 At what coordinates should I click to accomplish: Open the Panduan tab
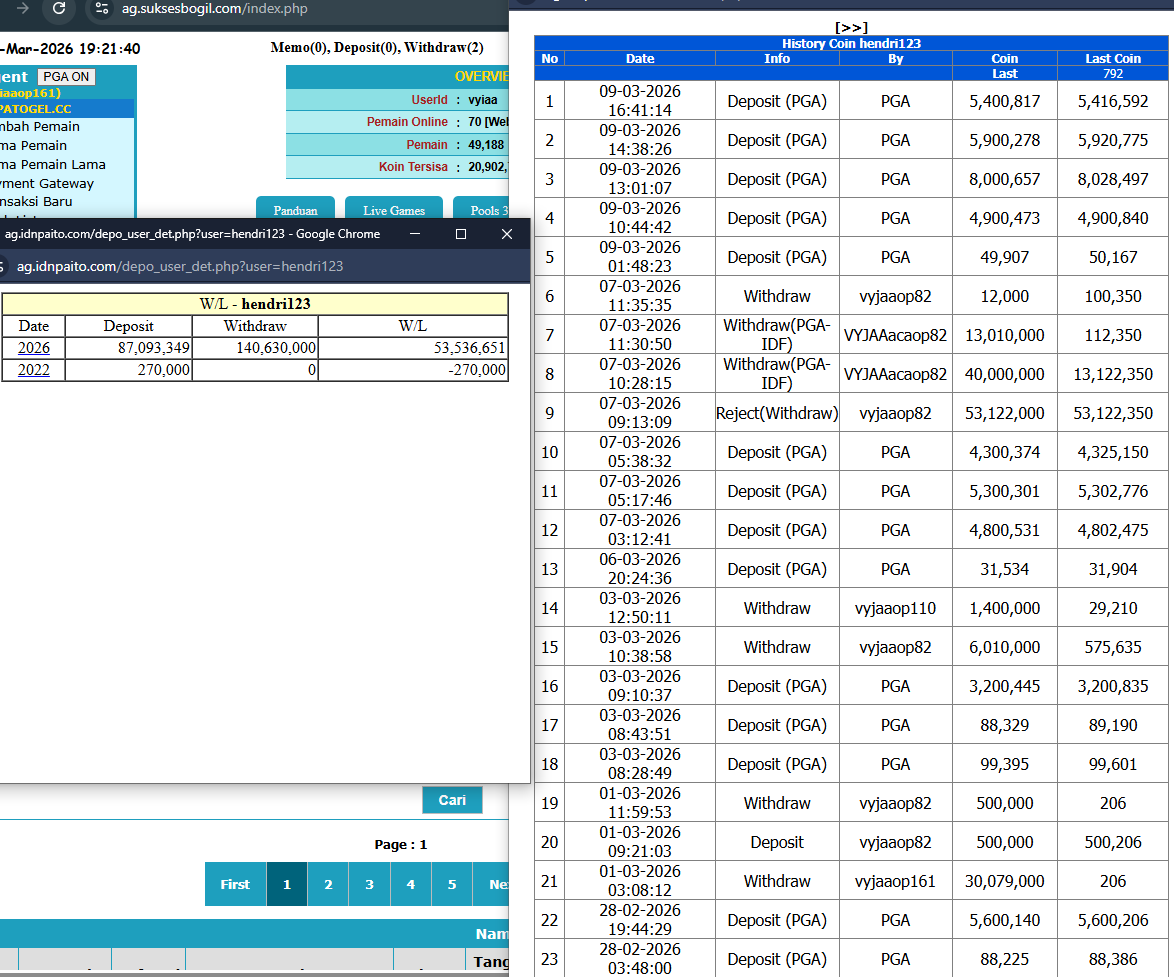tap(296, 209)
